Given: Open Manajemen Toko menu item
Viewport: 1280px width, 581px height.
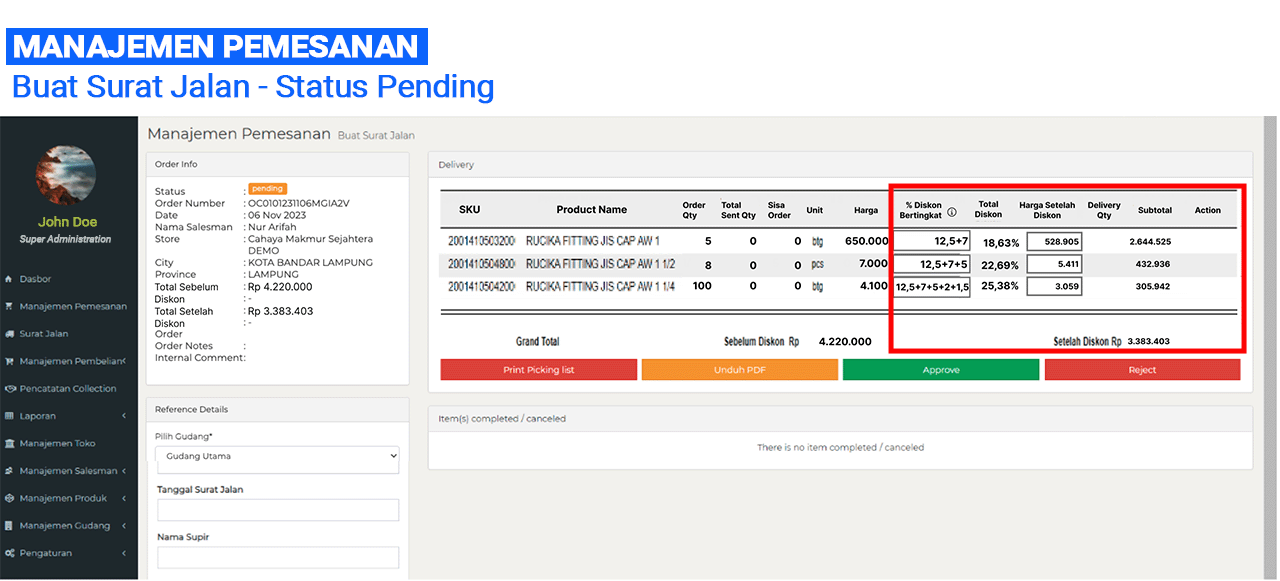Looking at the screenshot, I should (57, 443).
